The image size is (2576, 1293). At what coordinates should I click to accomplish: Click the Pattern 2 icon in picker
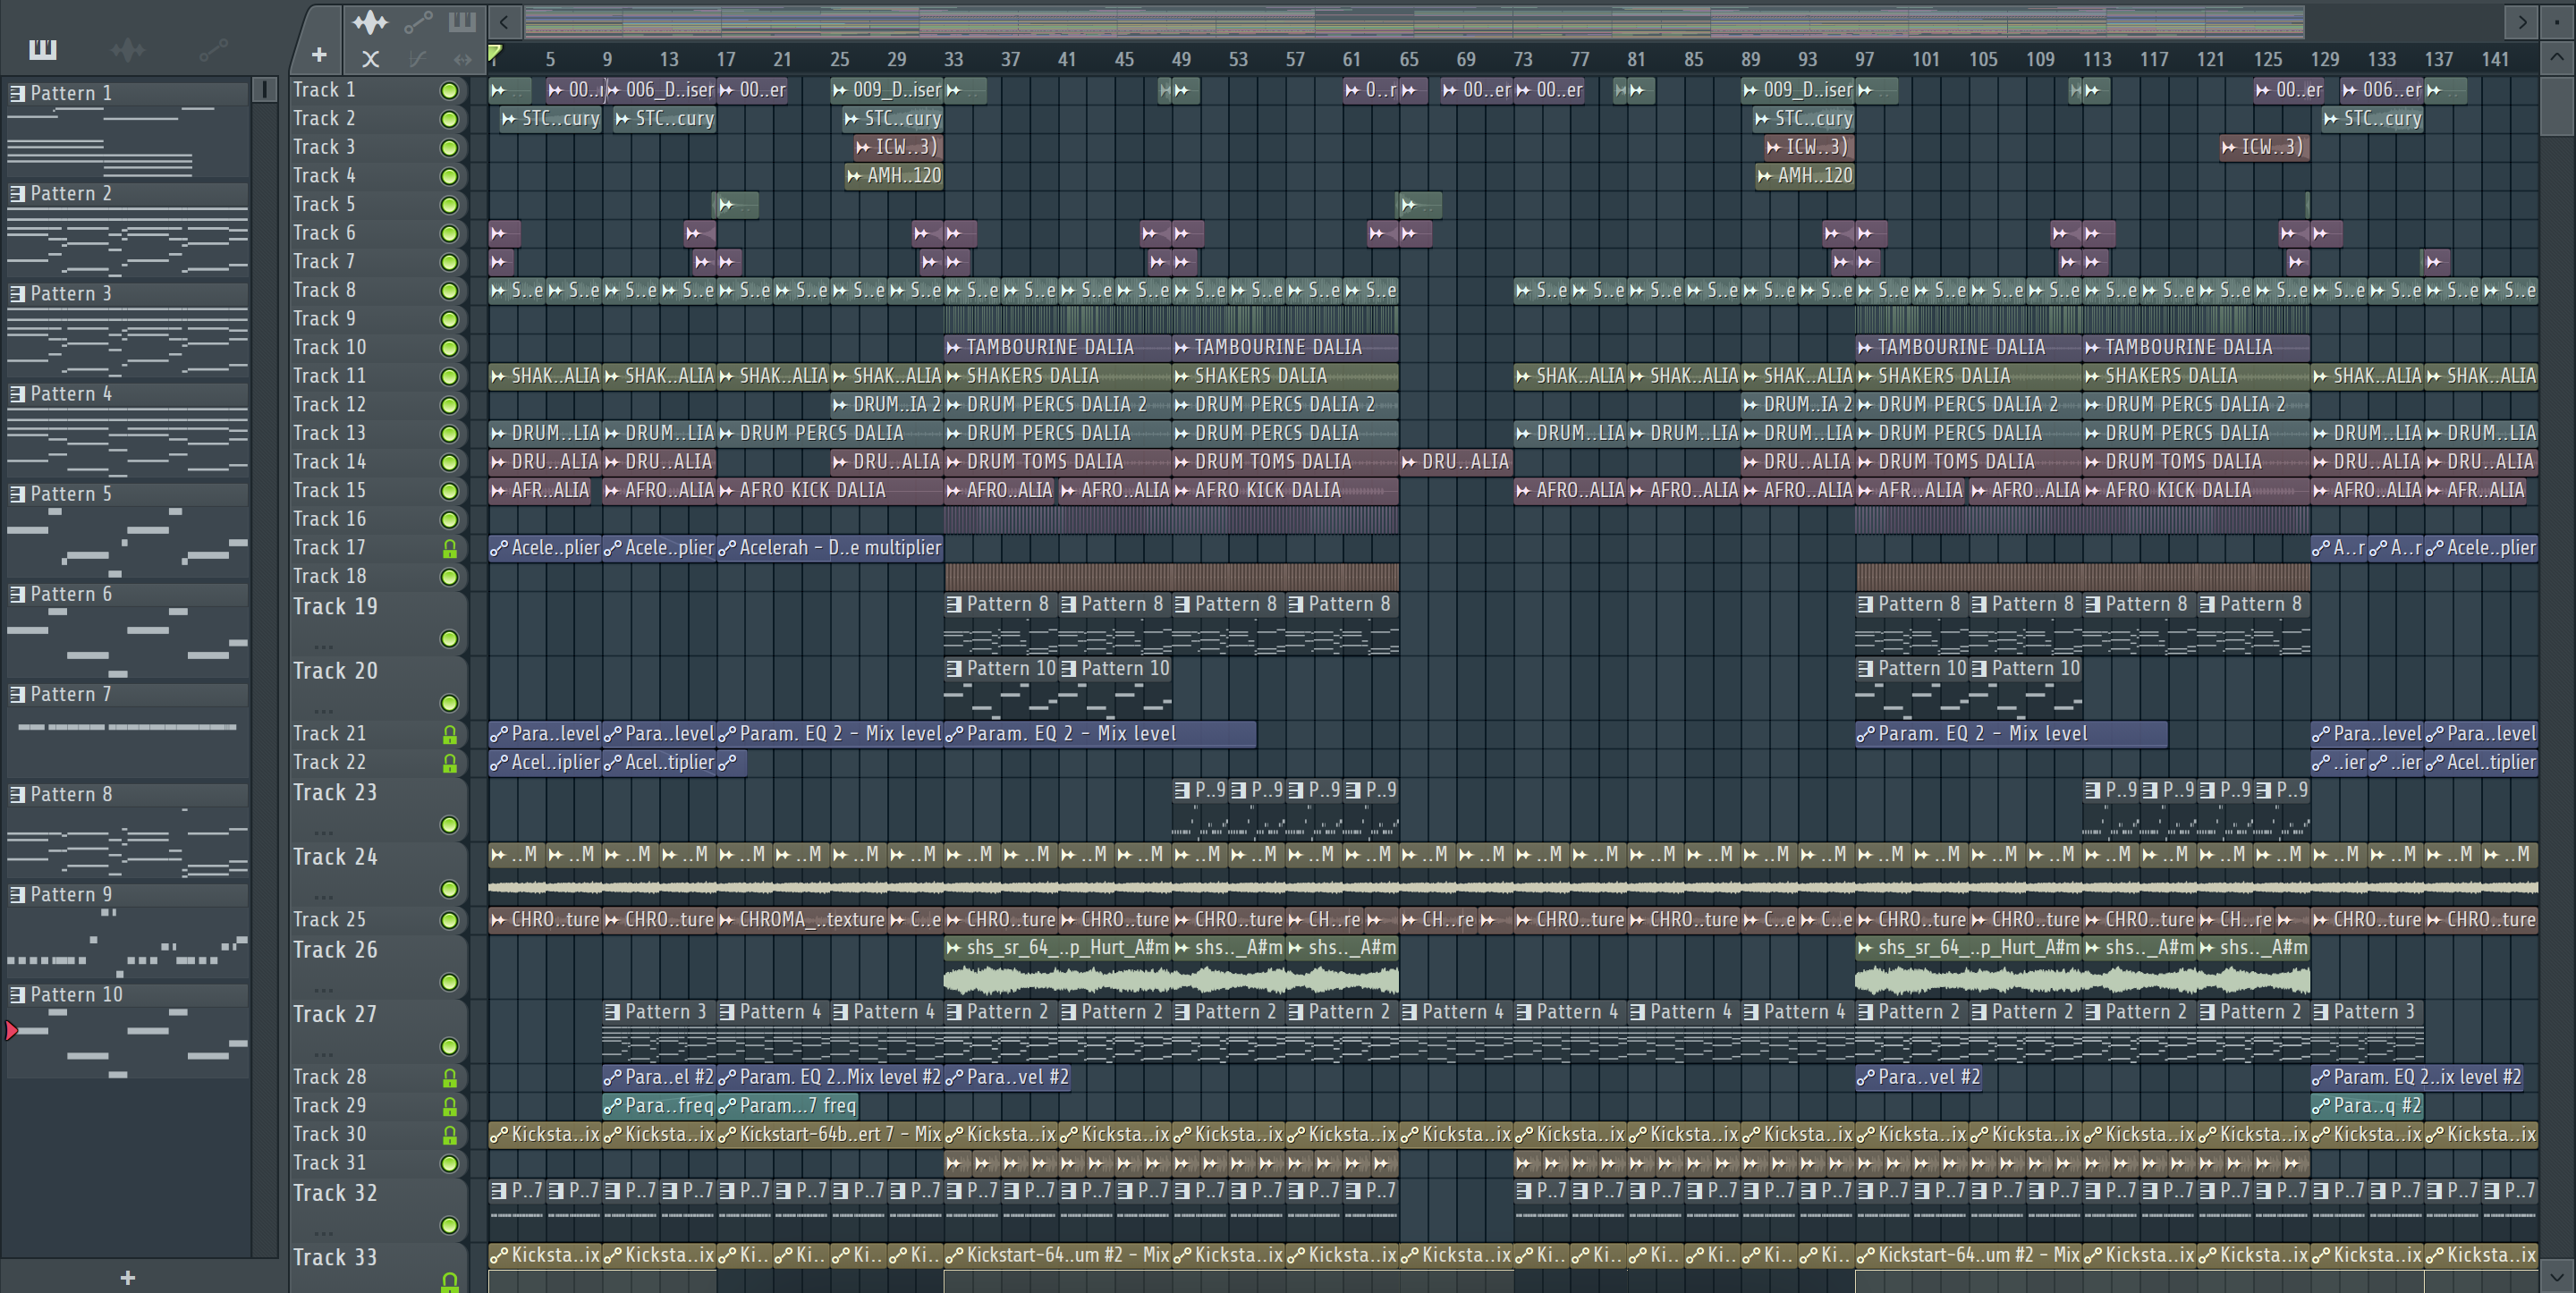pos(17,193)
